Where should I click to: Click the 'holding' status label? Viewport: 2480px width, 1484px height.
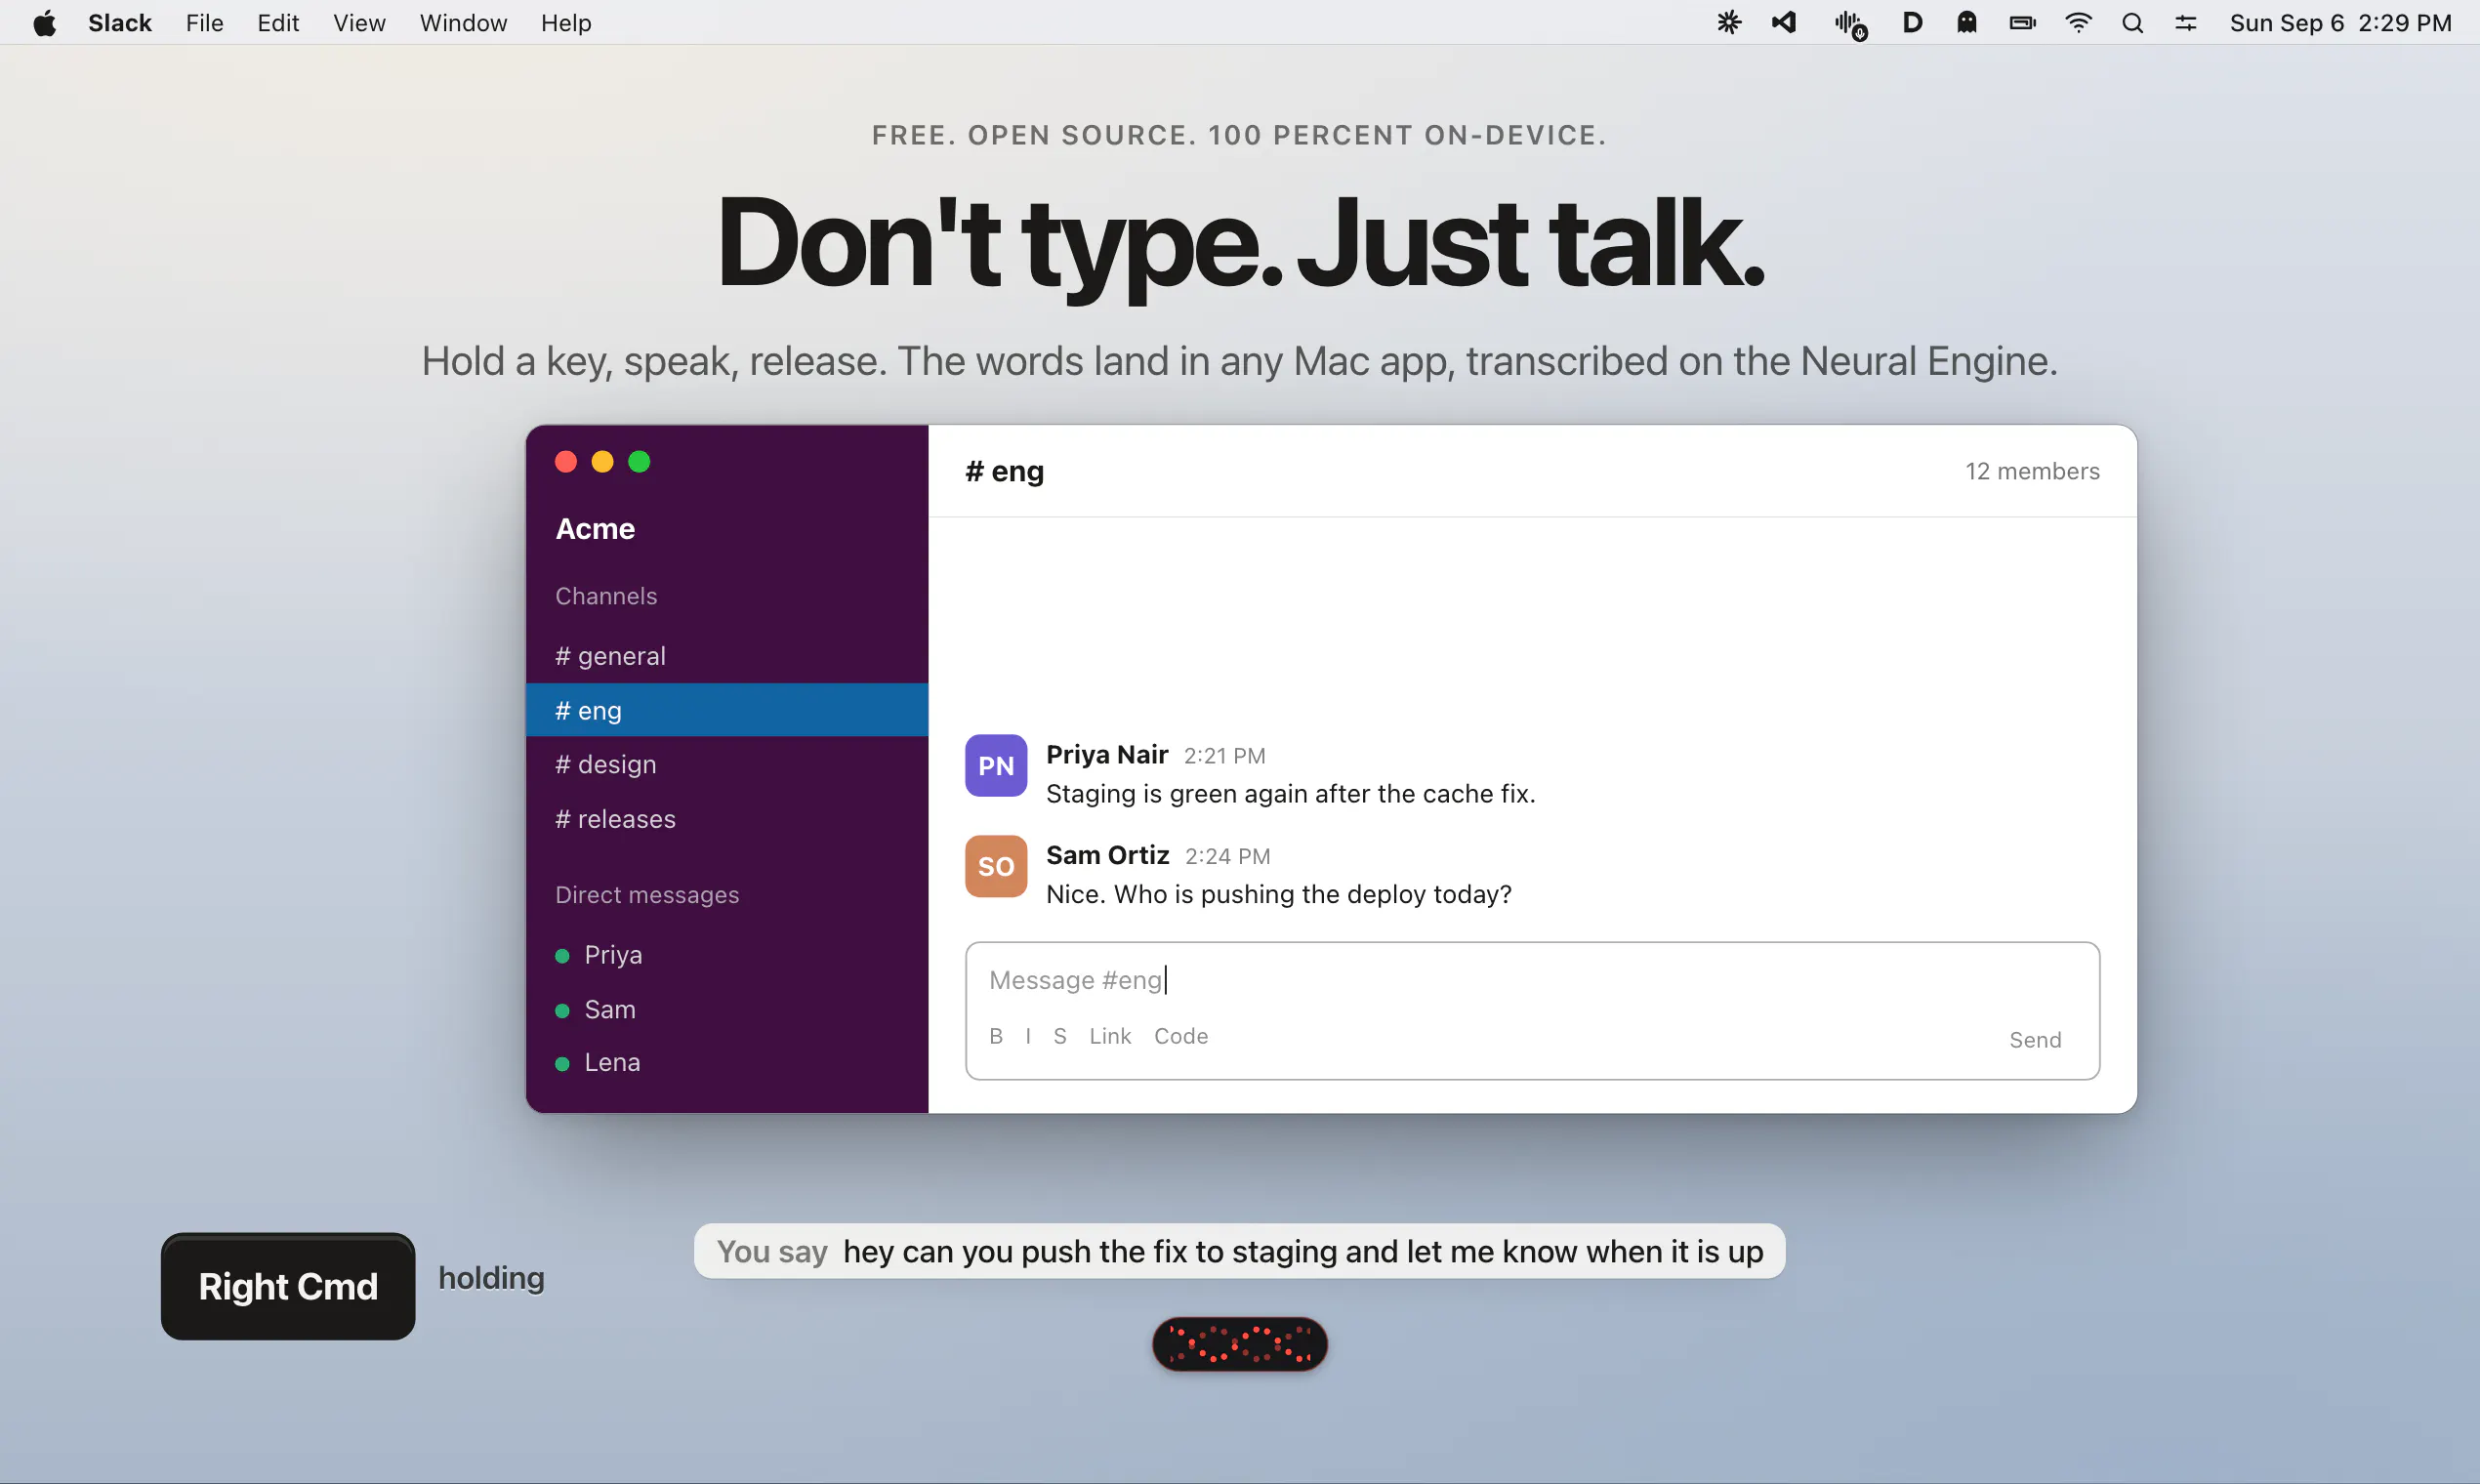coord(491,1279)
